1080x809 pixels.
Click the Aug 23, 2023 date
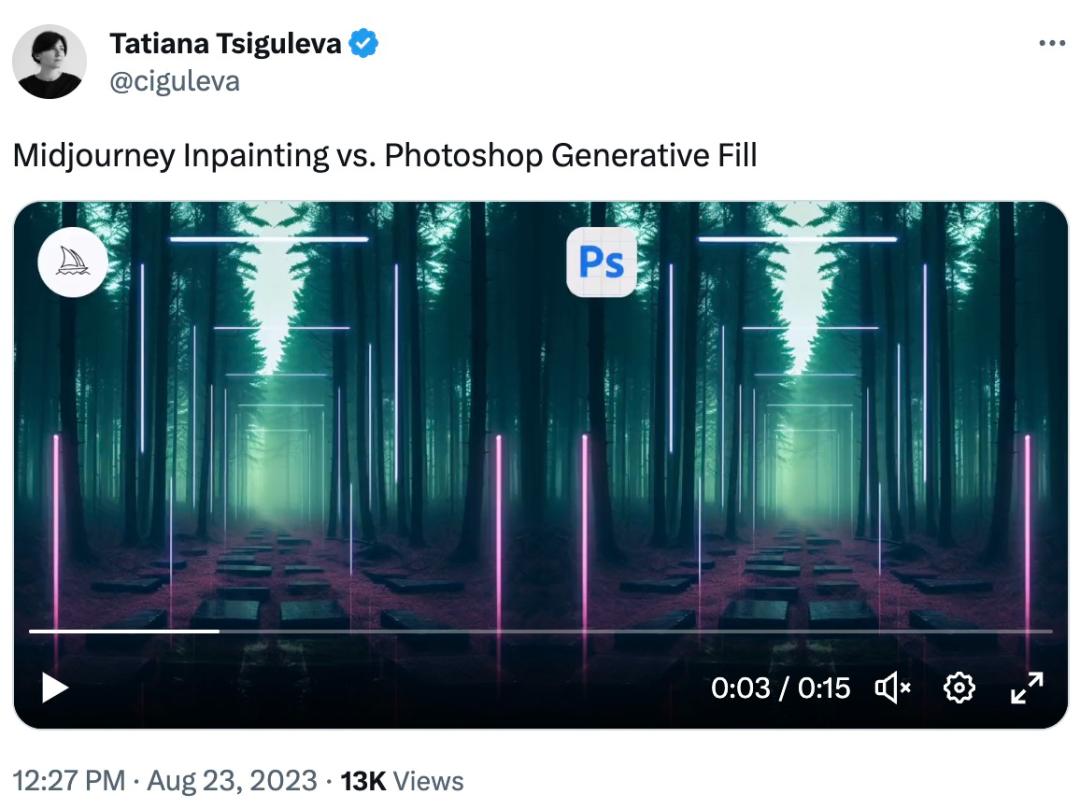click(x=232, y=781)
